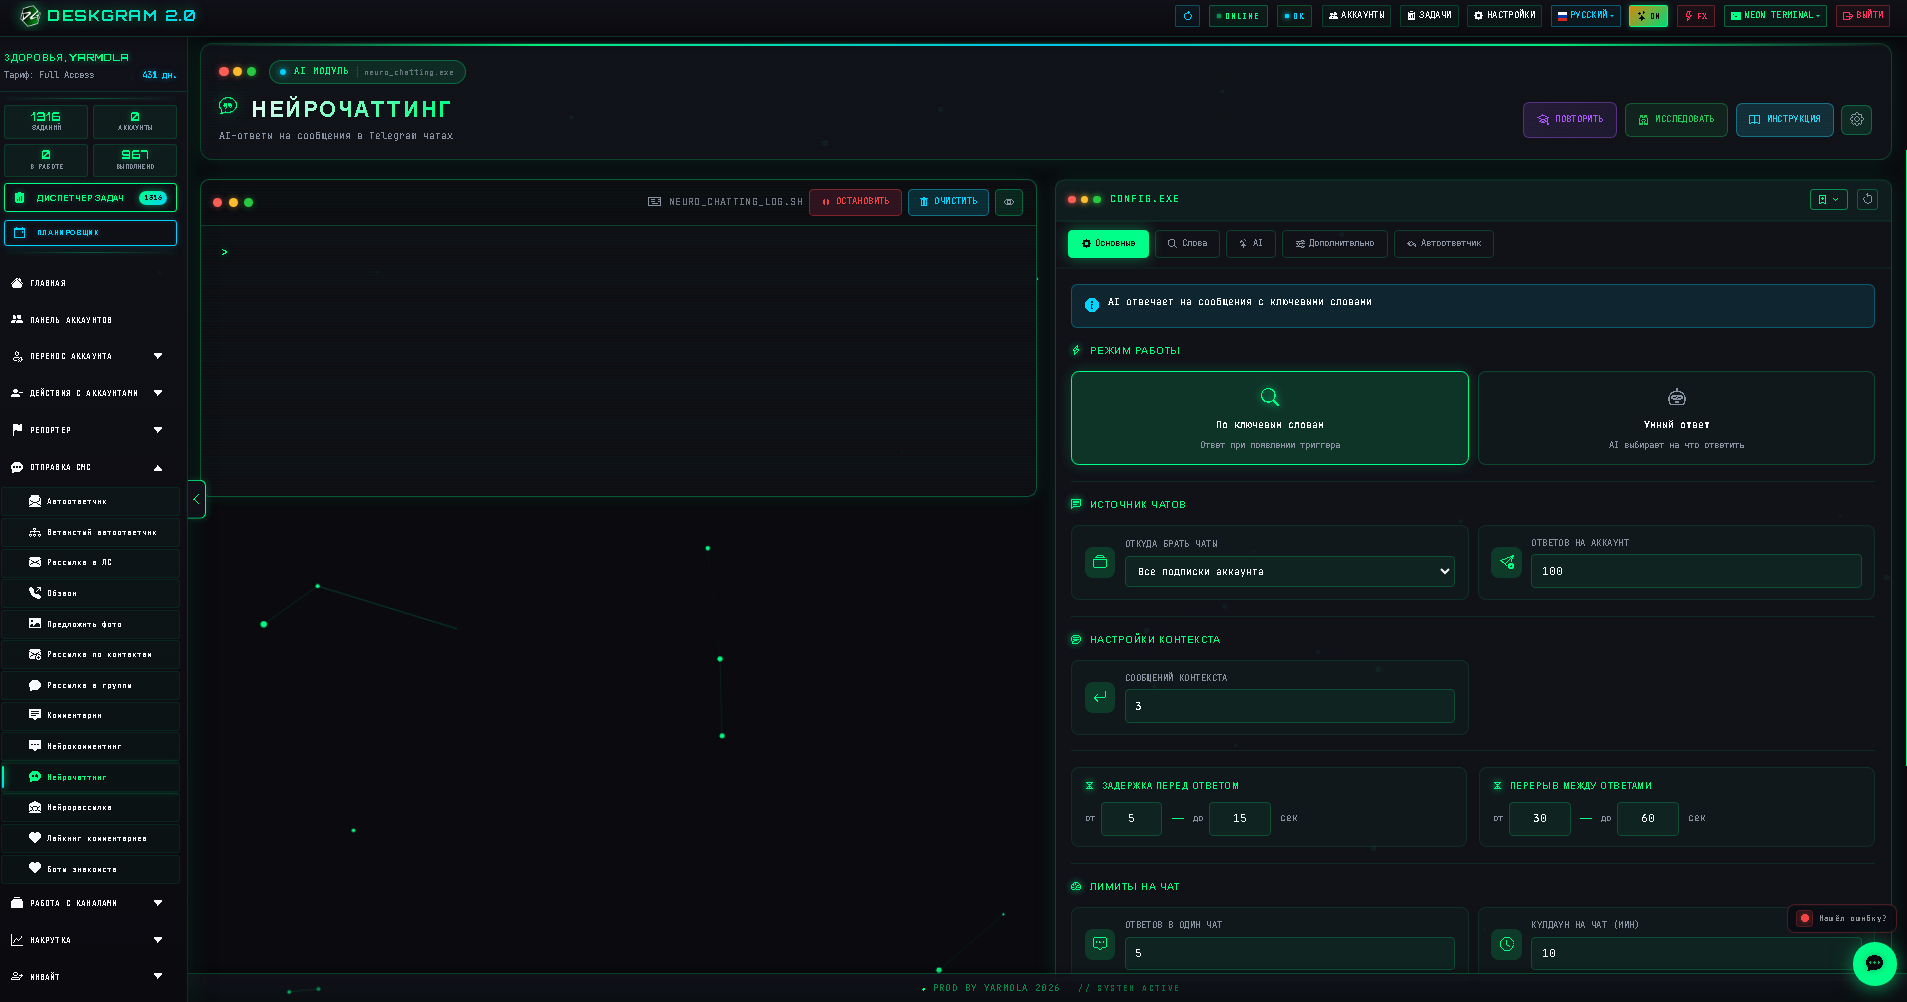Expand the Репортер sidebar menu
This screenshot has width=1907, height=1002.
(90, 430)
